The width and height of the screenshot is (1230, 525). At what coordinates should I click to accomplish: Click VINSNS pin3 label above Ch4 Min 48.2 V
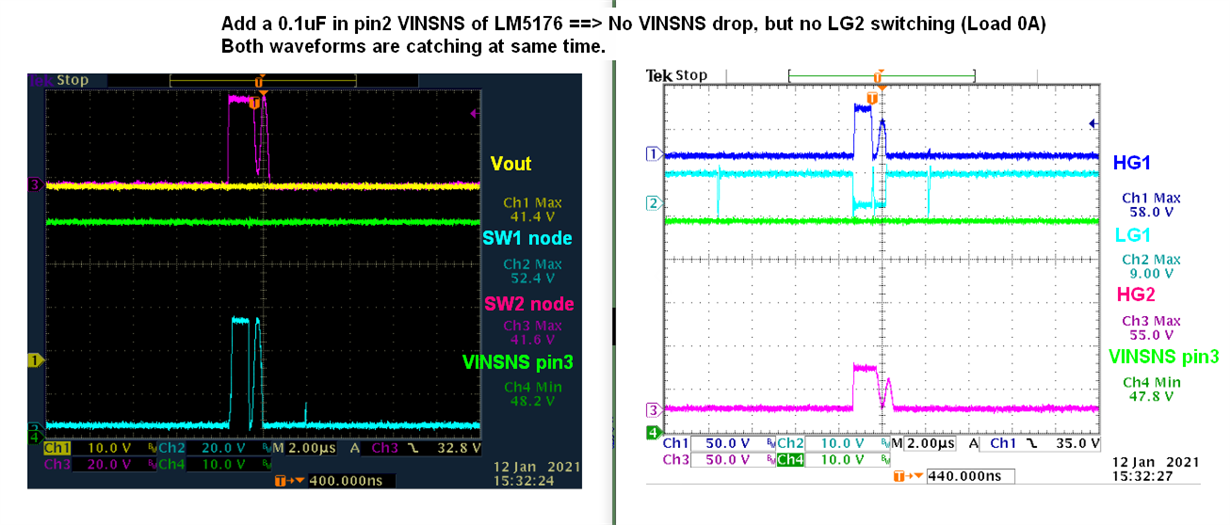(516, 362)
